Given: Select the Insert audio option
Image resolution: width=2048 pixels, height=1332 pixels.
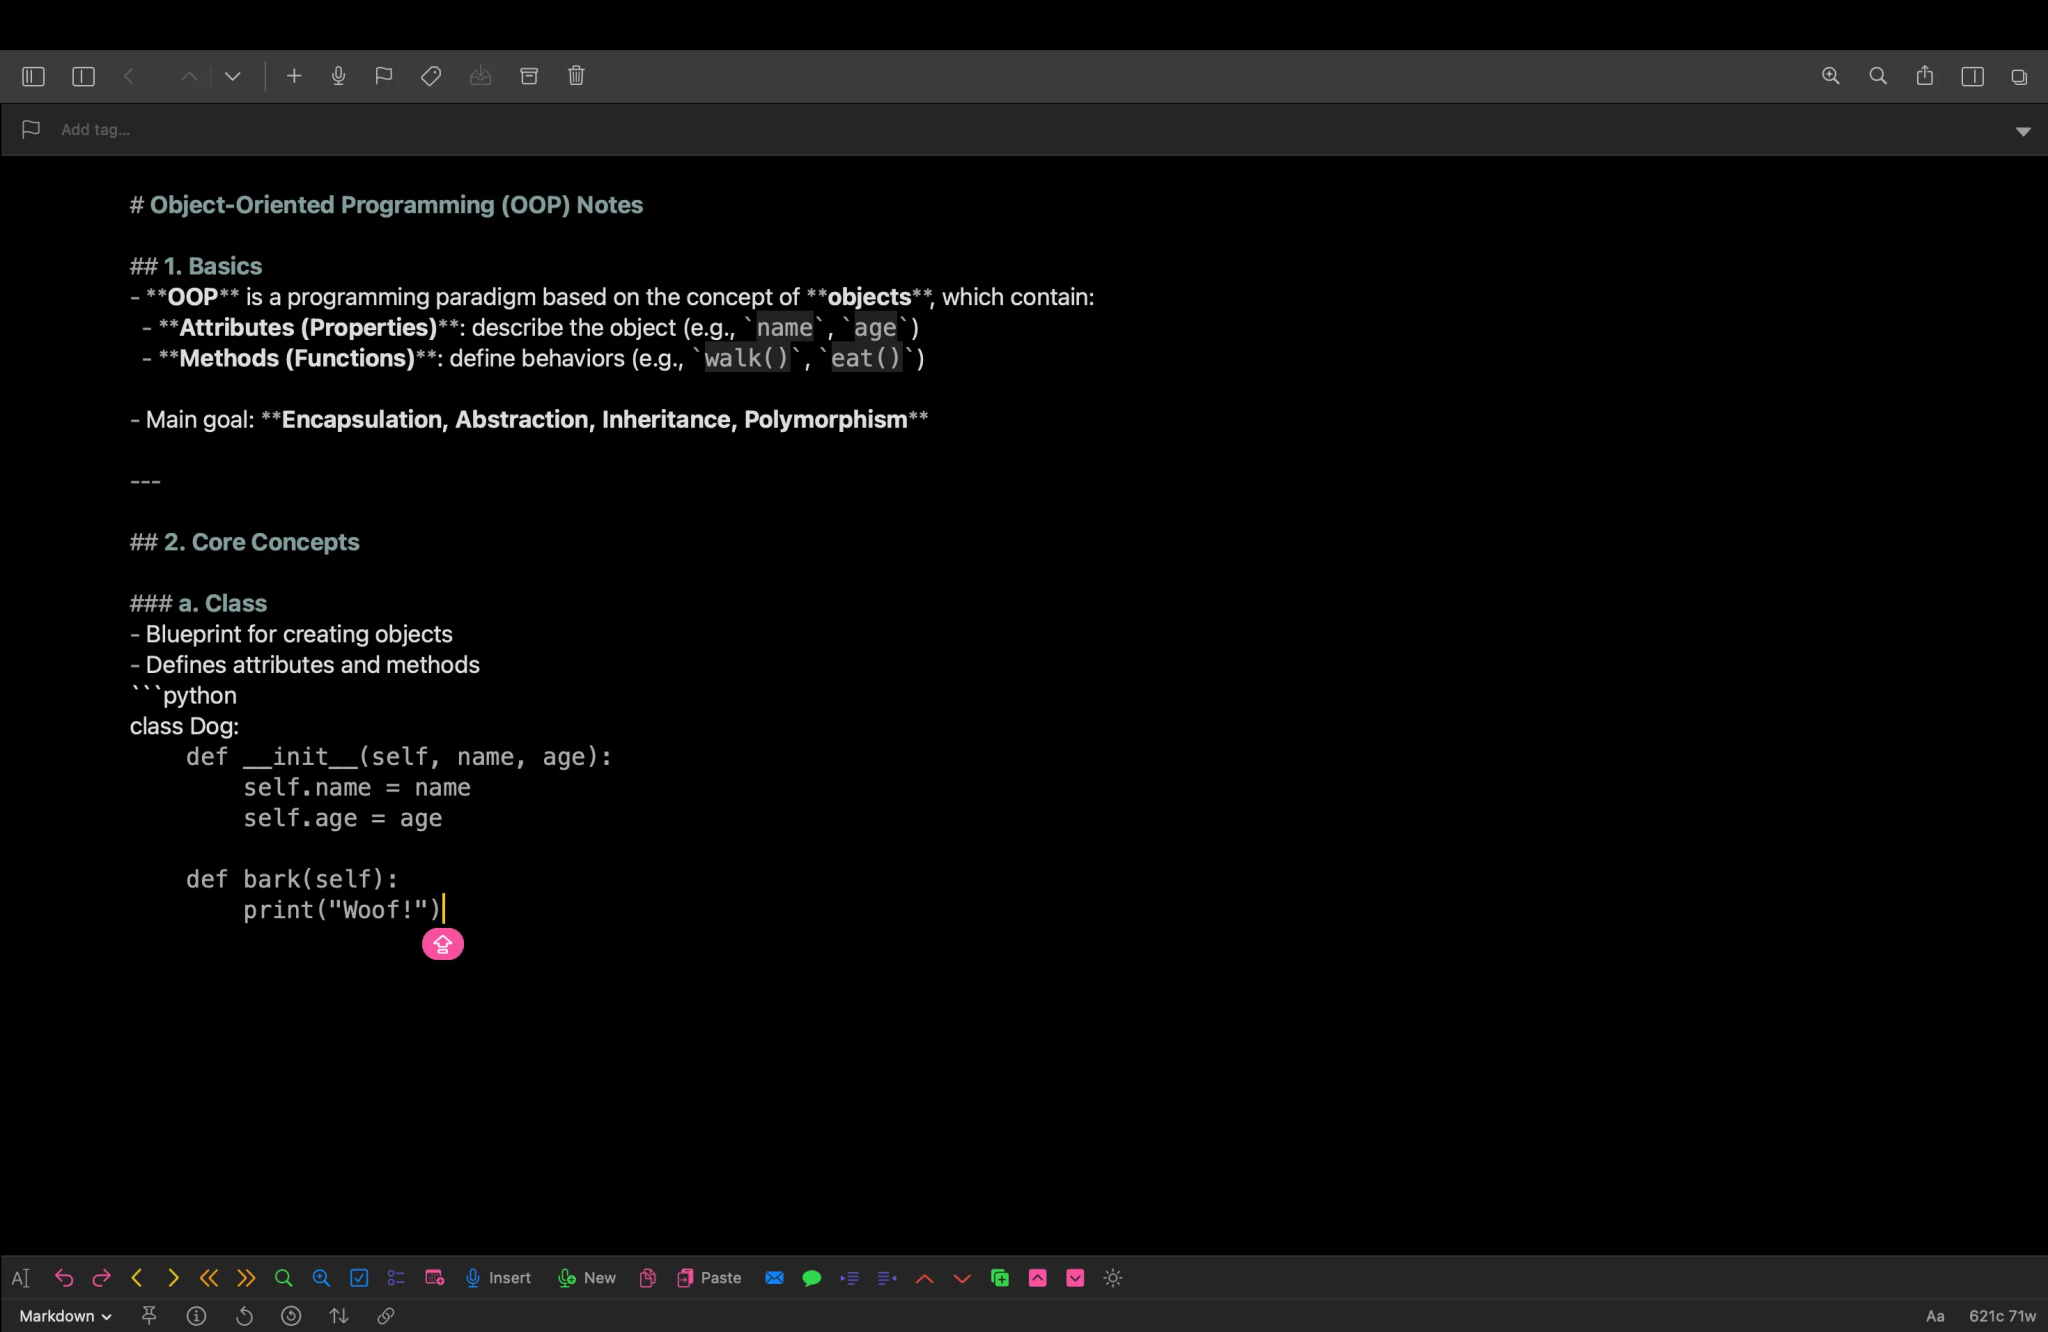Looking at the screenshot, I should pyautogui.click(x=497, y=1278).
